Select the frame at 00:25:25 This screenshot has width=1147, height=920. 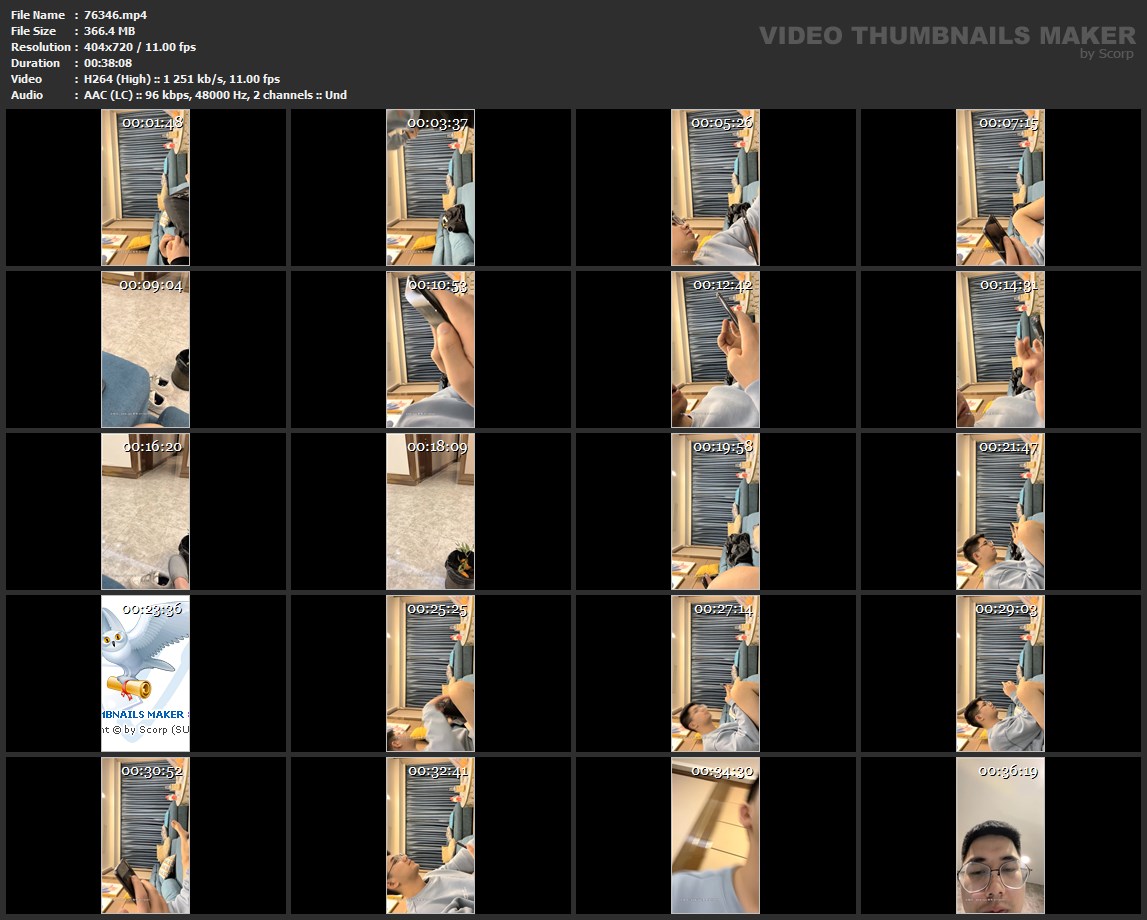point(430,673)
